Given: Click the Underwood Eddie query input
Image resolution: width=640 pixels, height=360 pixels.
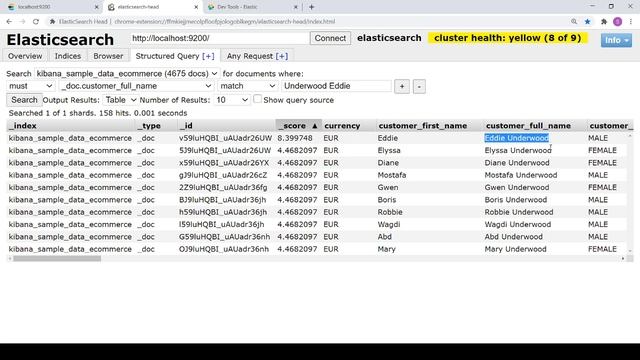Looking at the screenshot, I should 336,86.
